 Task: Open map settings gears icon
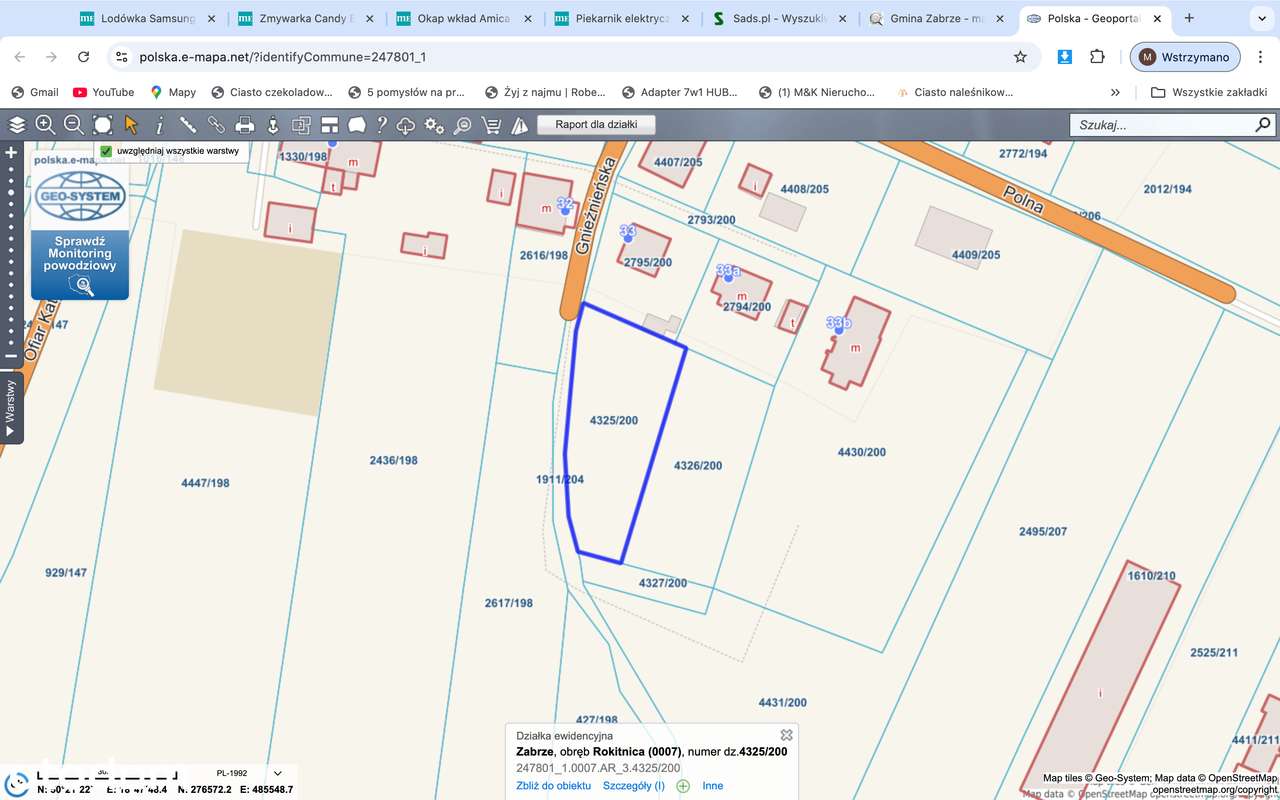coord(434,125)
